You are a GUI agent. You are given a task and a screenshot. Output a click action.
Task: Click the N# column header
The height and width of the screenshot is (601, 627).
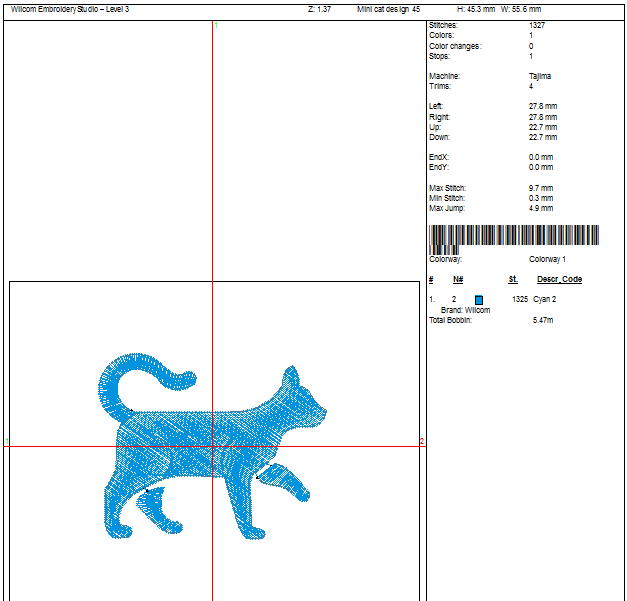458,279
